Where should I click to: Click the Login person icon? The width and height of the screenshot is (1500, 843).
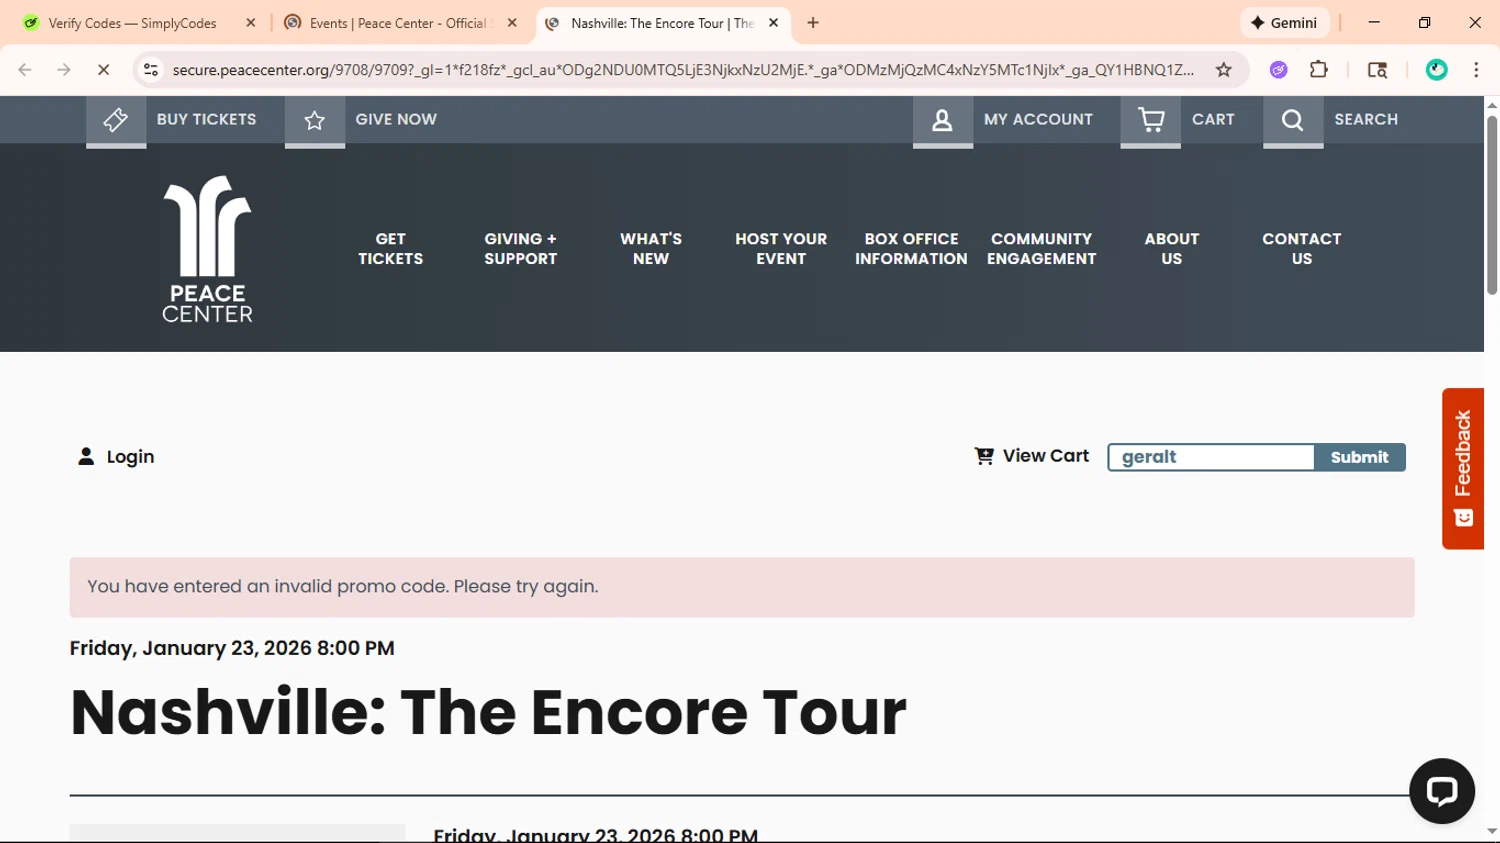pos(86,457)
